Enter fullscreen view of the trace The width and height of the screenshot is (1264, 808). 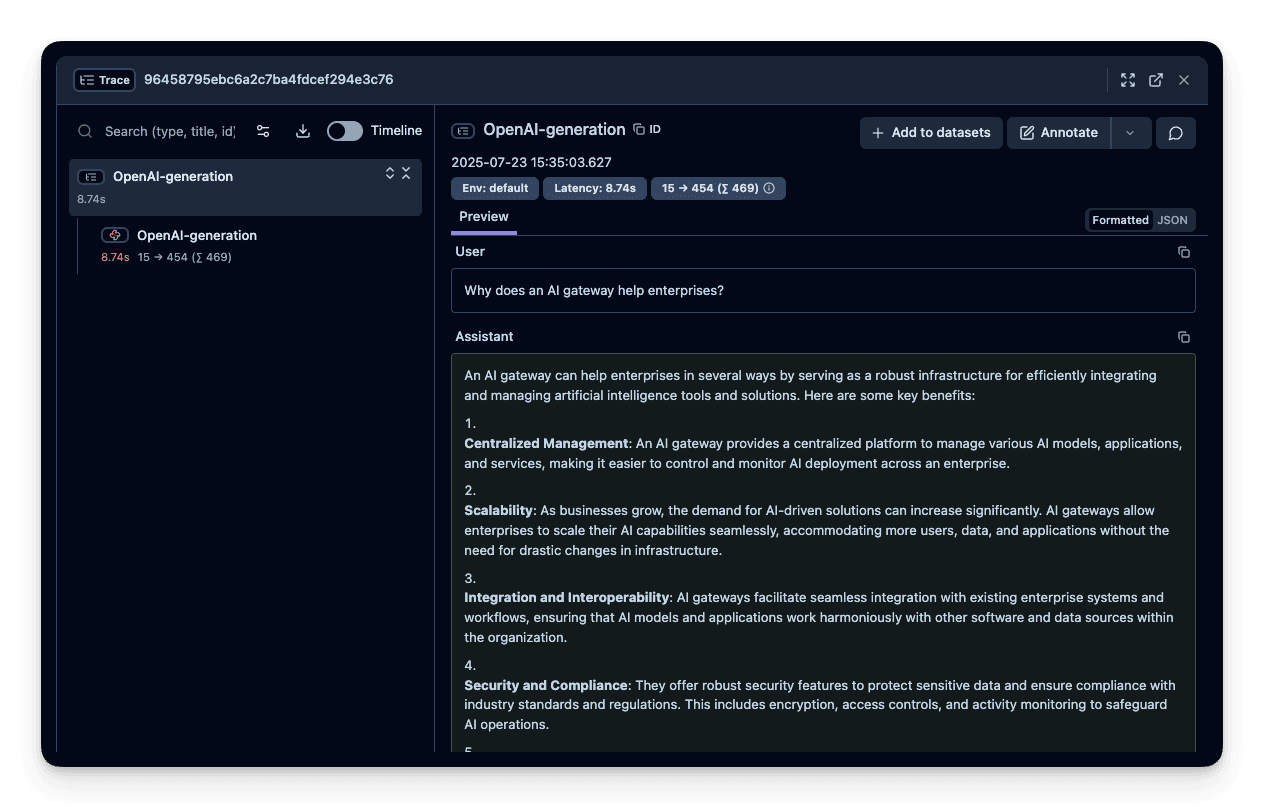pyautogui.click(x=1128, y=80)
